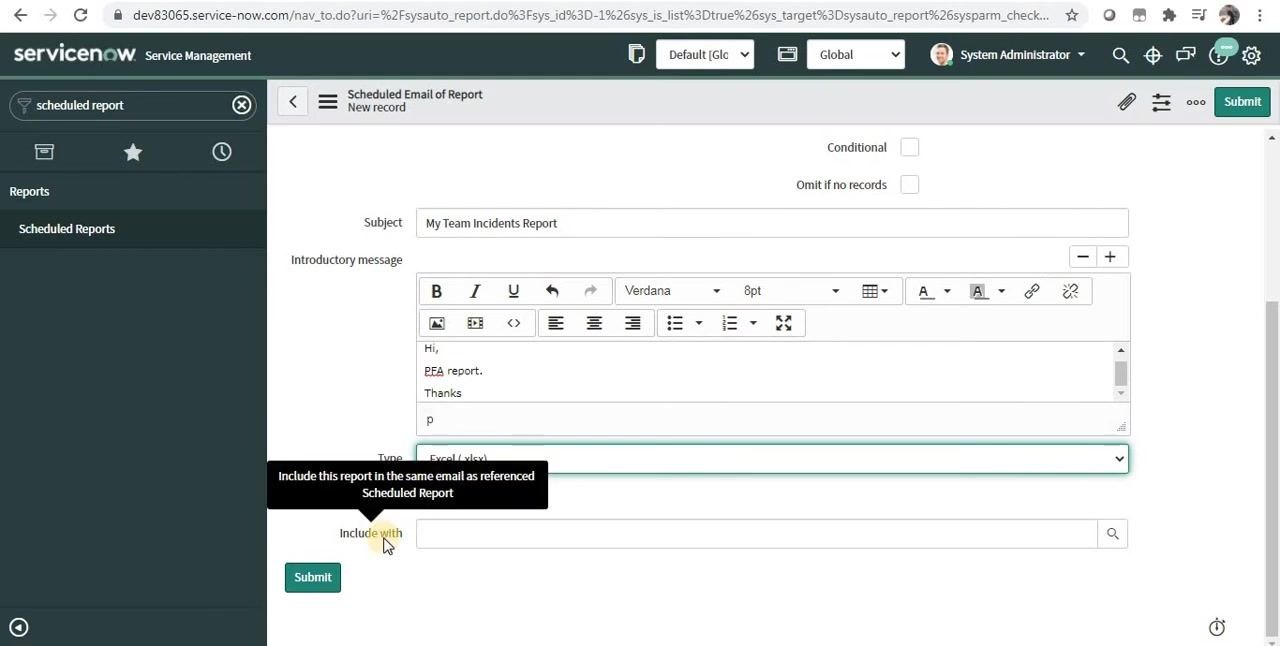The width and height of the screenshot is (1280, 646).
Task: Open Connect chat sidebar icon
Action: (x=1186, y=55)
